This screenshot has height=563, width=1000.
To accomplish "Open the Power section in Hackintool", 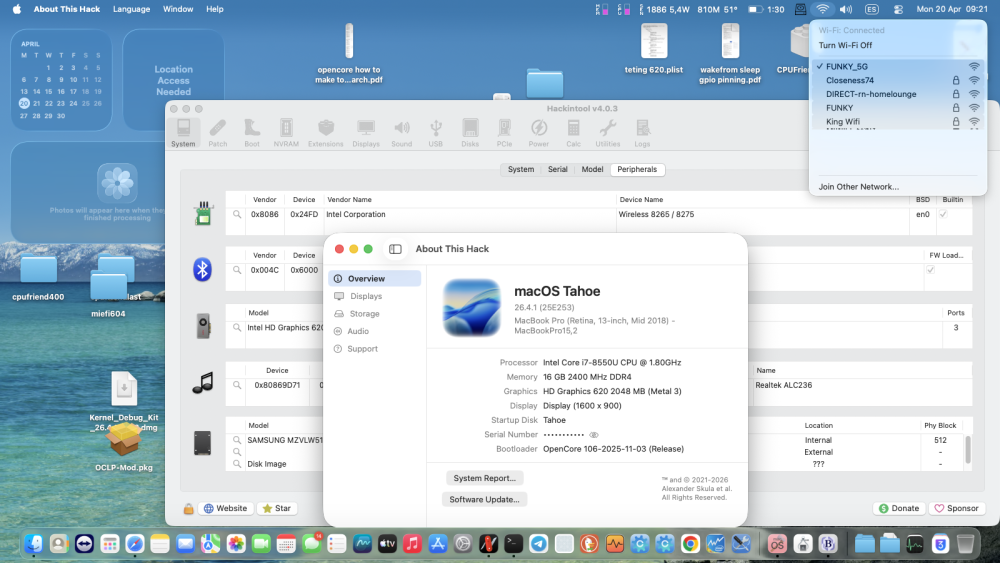I will pyautogui.click(x=539, y=133).
